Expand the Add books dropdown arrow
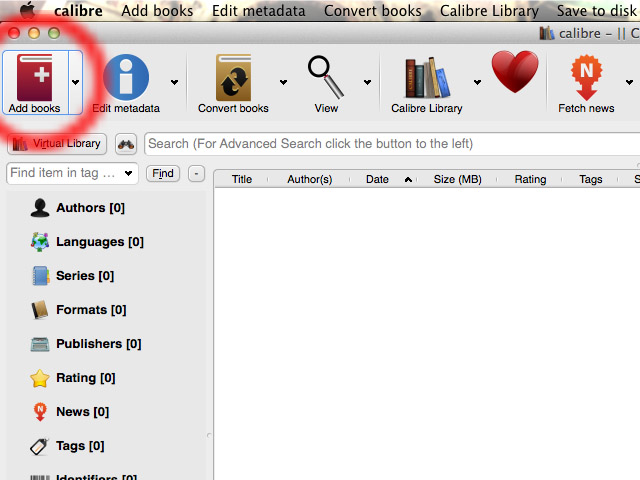The width and height of the screenshot is (640, 480). pyautogui.click(x=75, y=83)
